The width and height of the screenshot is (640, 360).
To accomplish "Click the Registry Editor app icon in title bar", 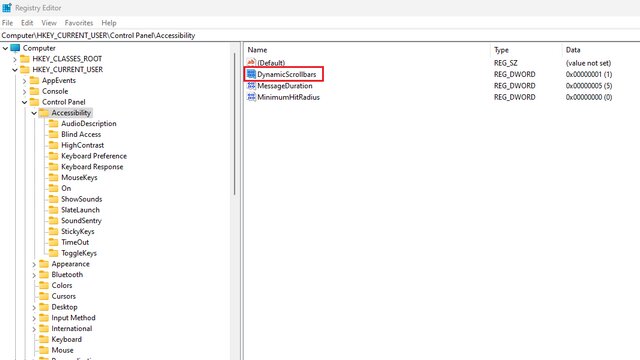I will coord(7,7).
